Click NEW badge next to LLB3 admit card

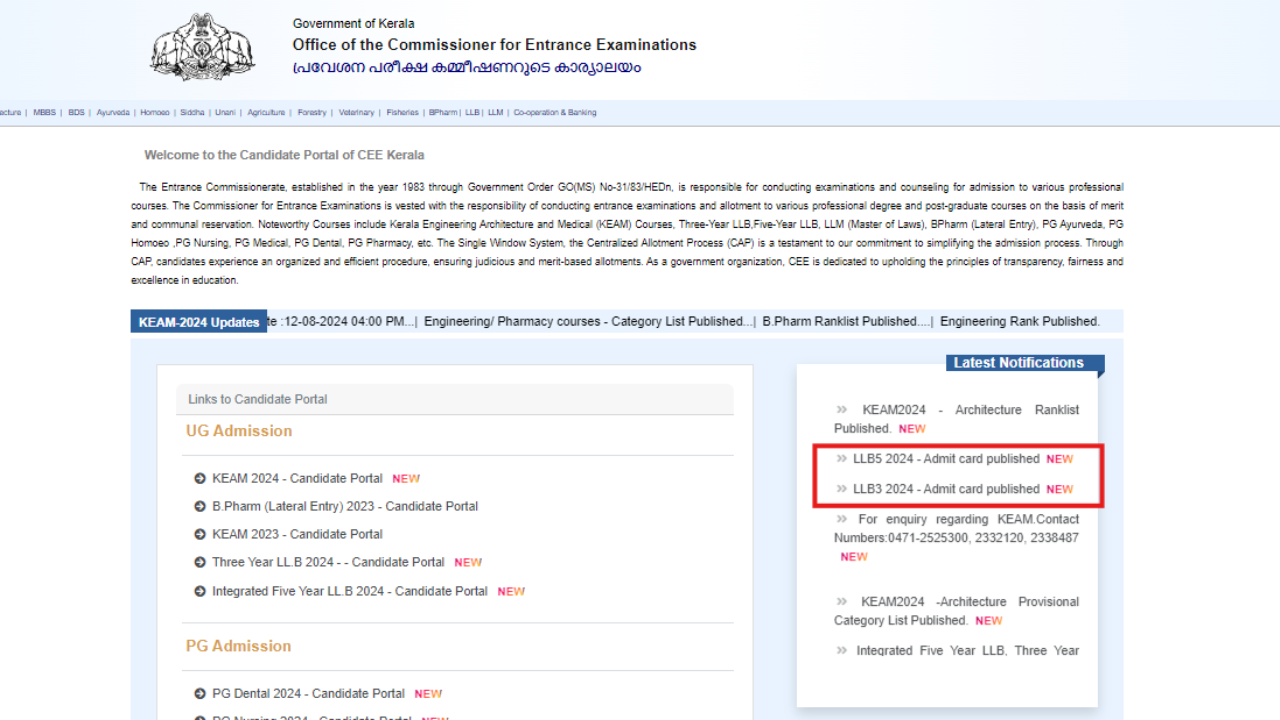point(1059,490)
